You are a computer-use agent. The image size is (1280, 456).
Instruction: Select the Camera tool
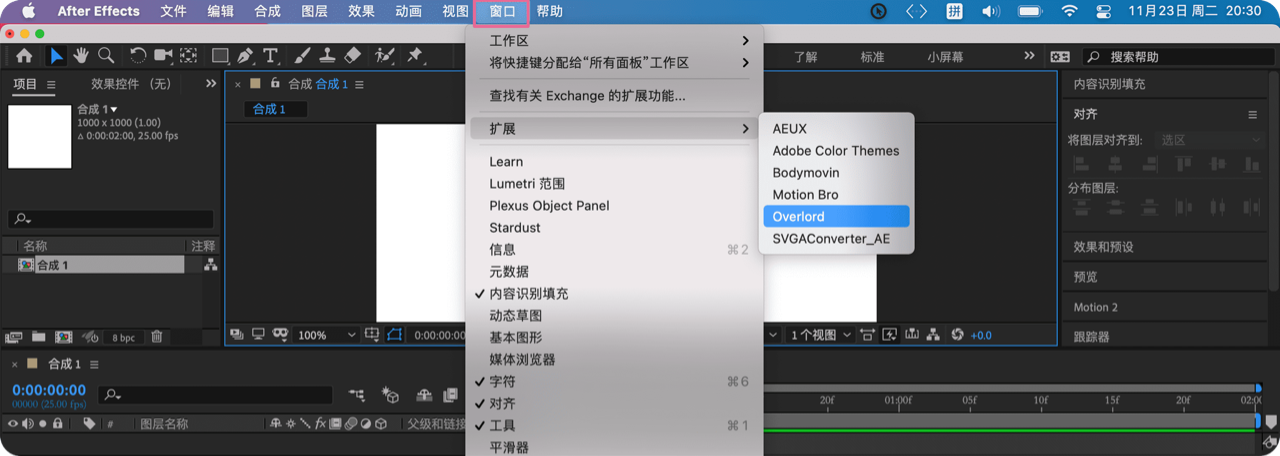point(163,56)
